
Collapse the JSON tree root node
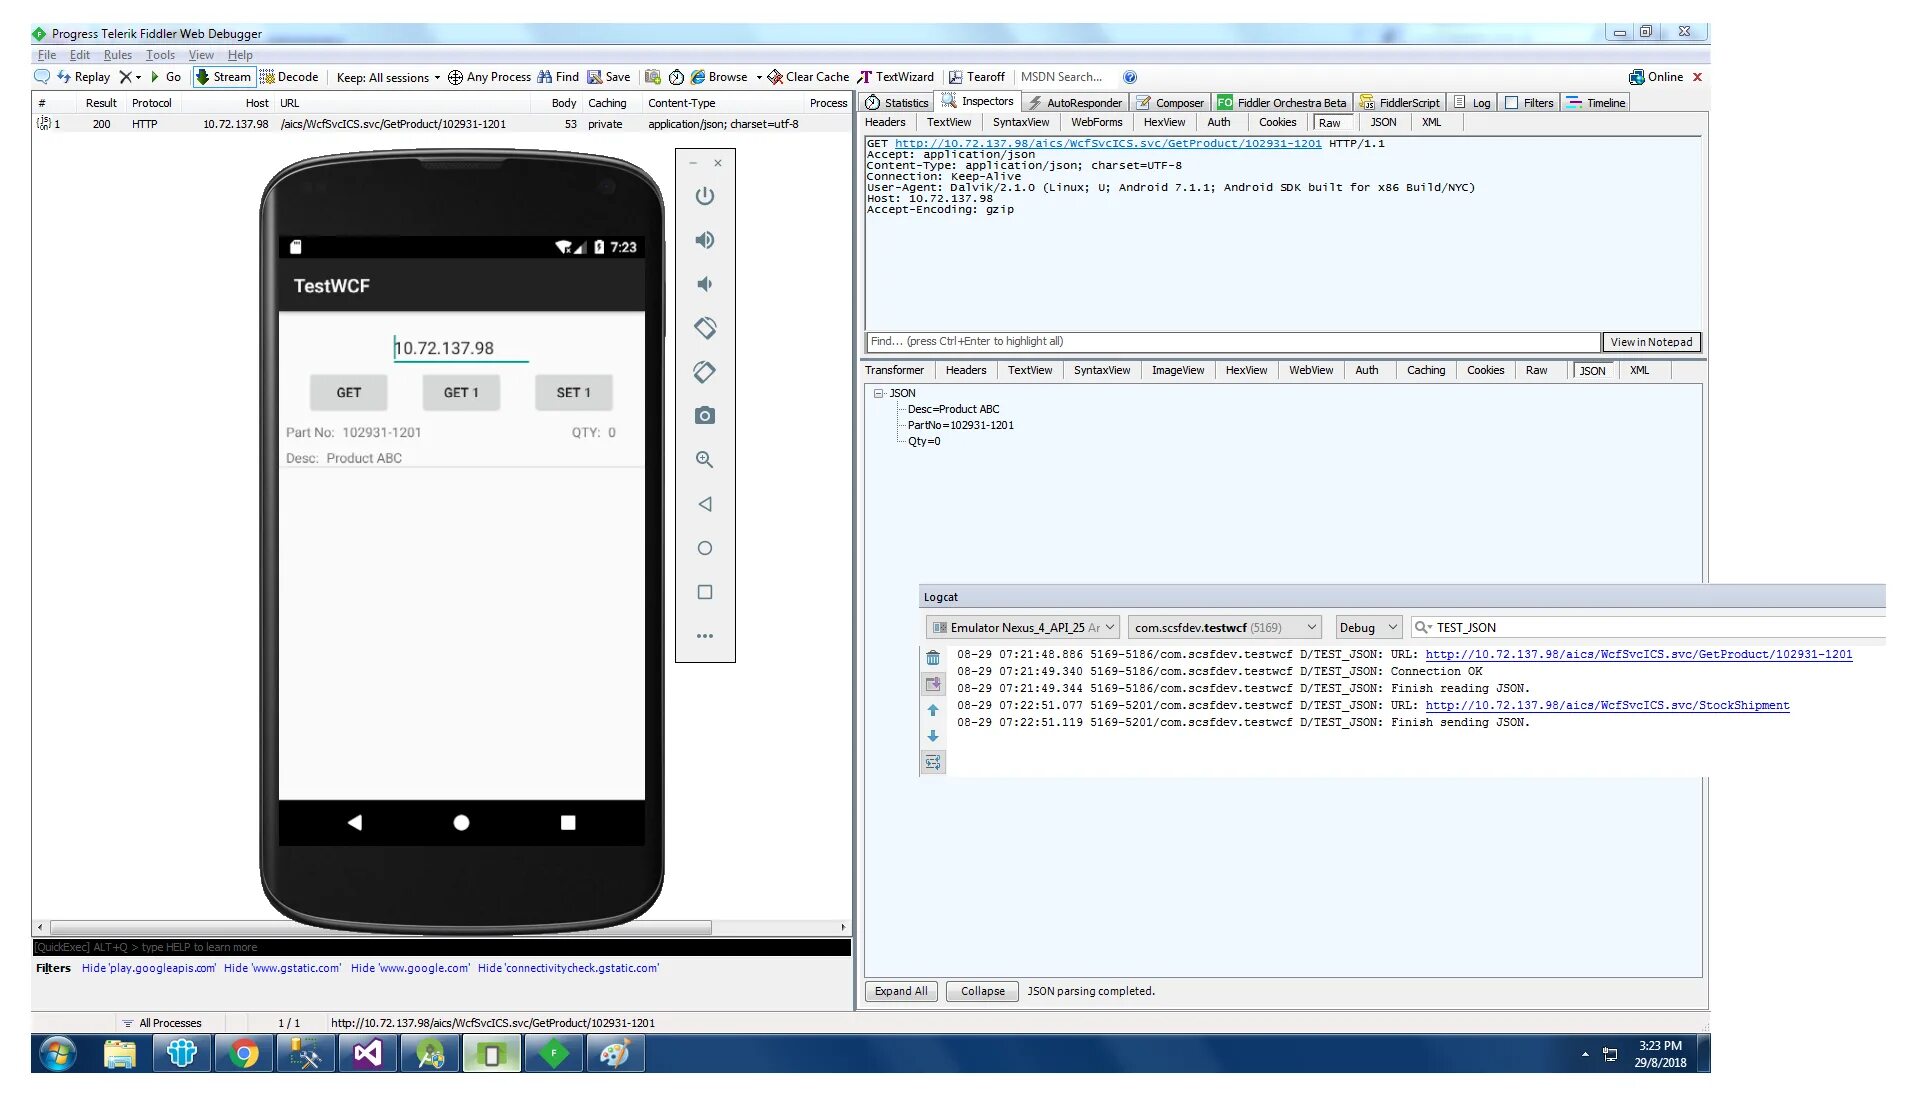(x=879, y=394)
